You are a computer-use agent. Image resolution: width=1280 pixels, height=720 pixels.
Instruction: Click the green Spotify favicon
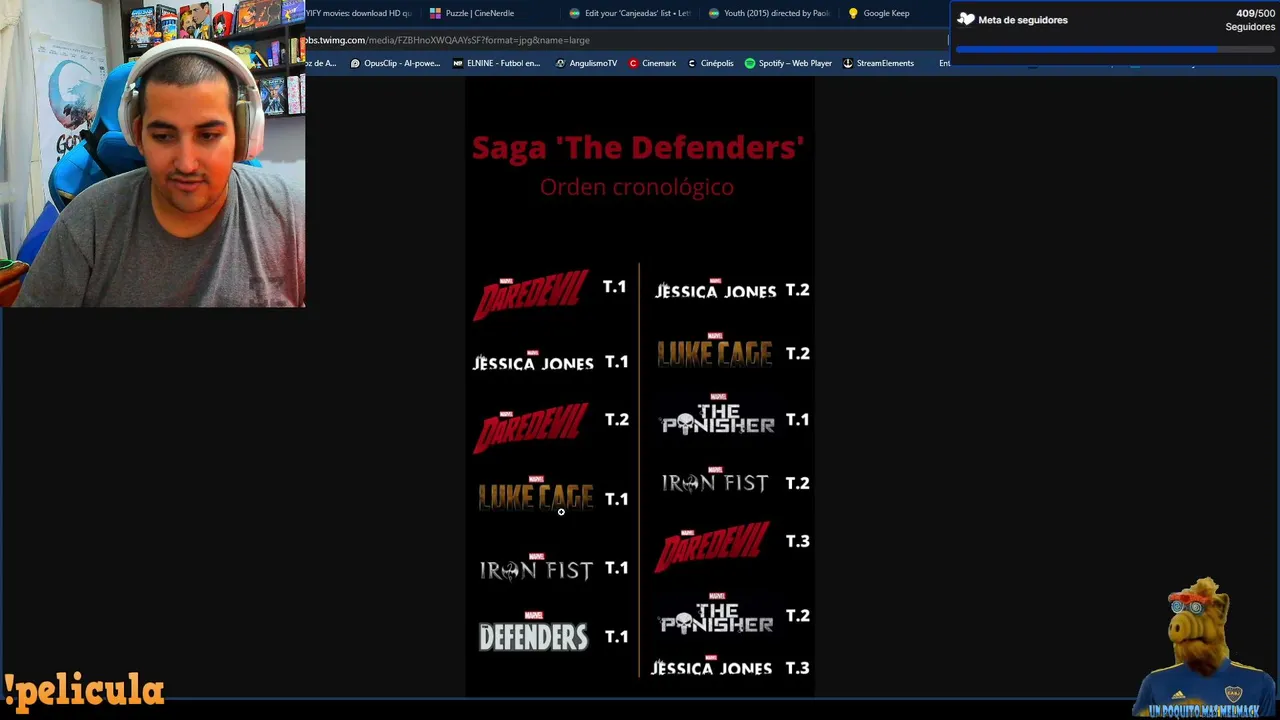[750, 63]
